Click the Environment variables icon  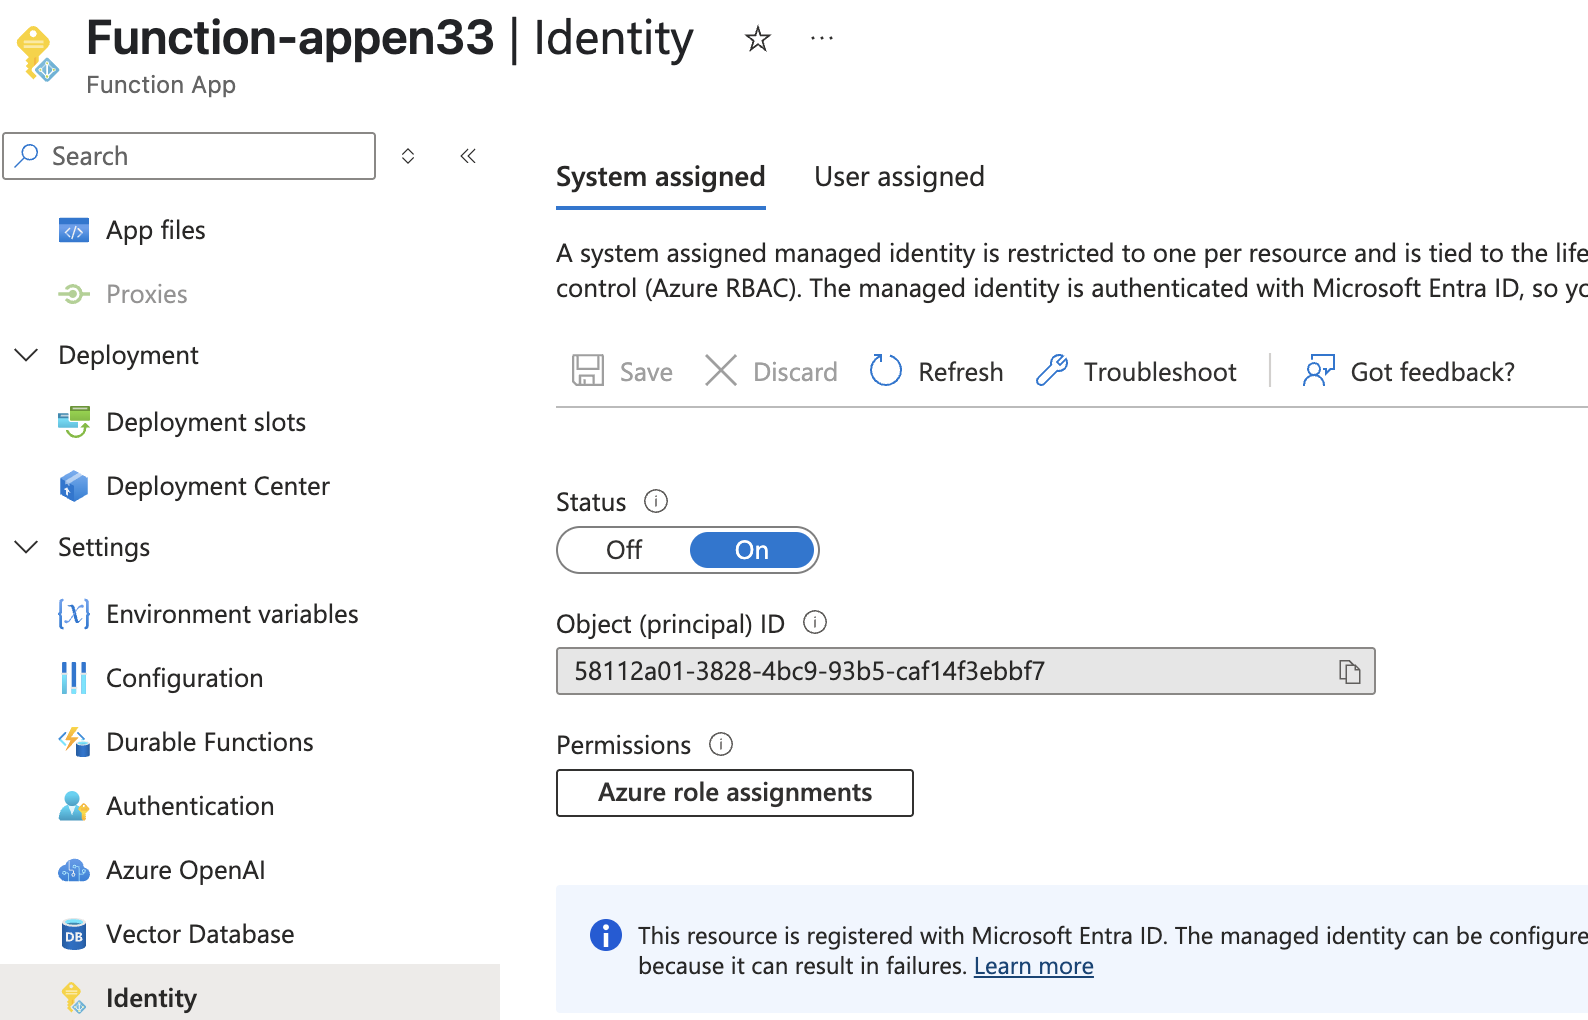(74, 614)
